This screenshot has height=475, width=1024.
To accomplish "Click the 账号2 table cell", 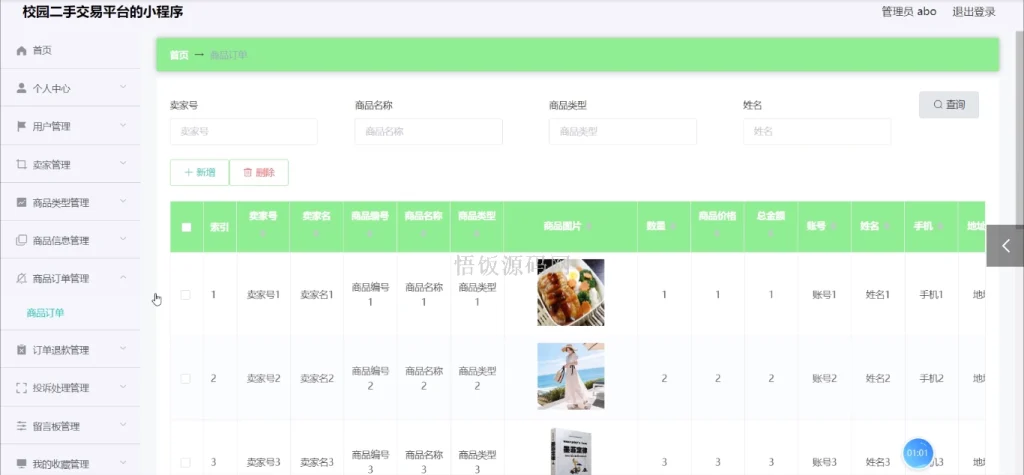I will point(825,378).
